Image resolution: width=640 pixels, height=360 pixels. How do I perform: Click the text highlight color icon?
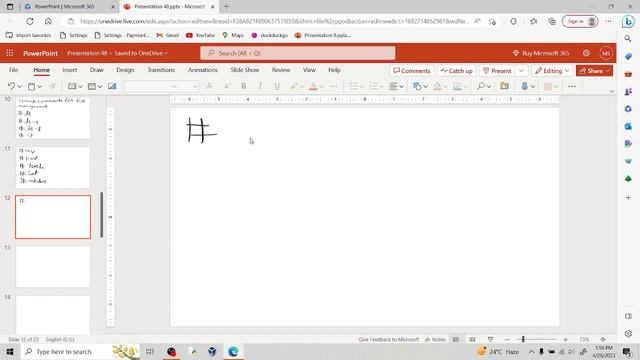293,86
